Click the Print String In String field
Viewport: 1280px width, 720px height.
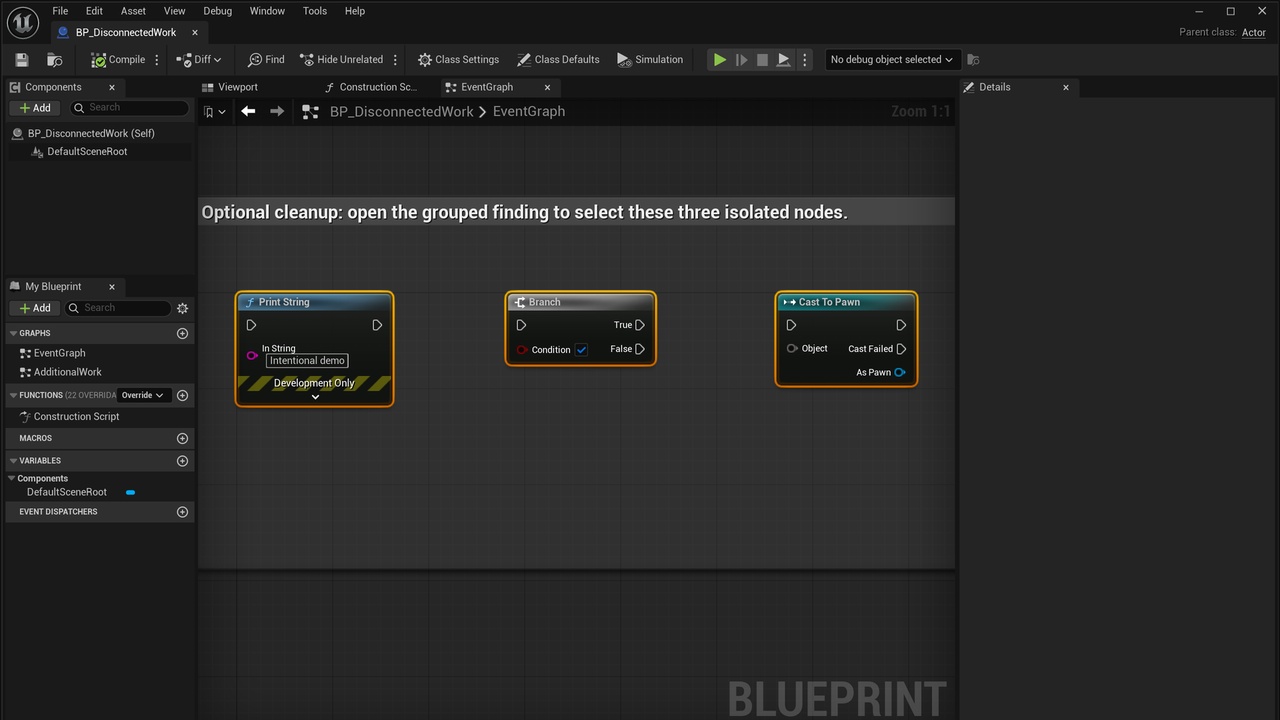[307, 361]
